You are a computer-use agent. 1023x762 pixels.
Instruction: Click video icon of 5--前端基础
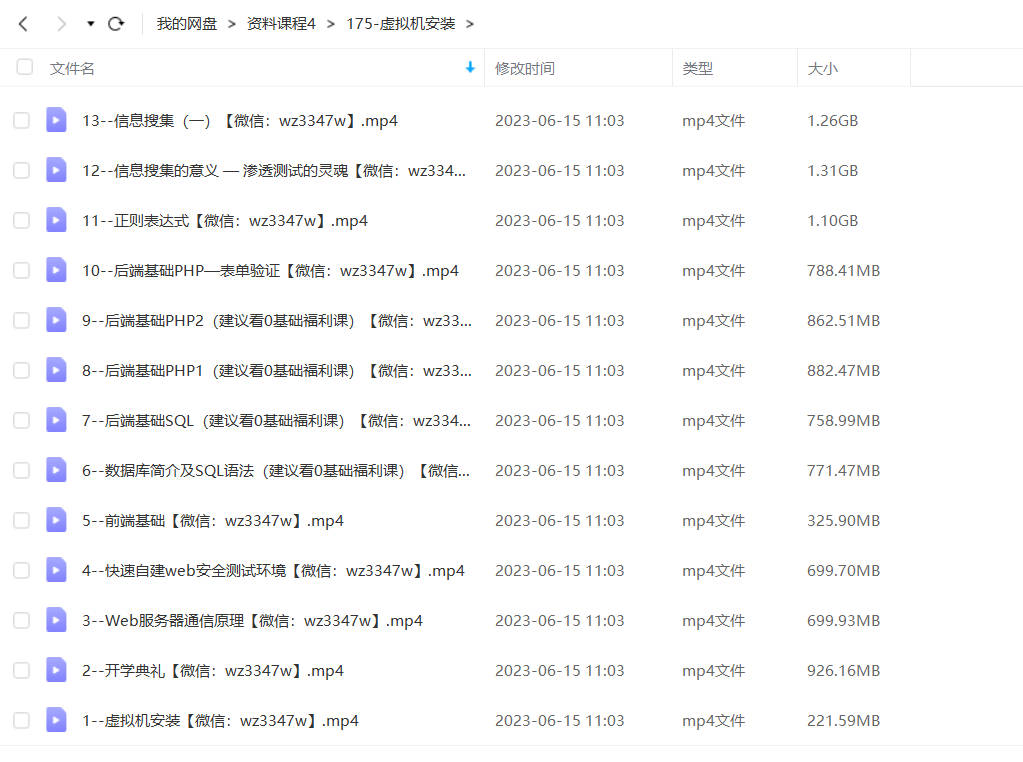56,520
